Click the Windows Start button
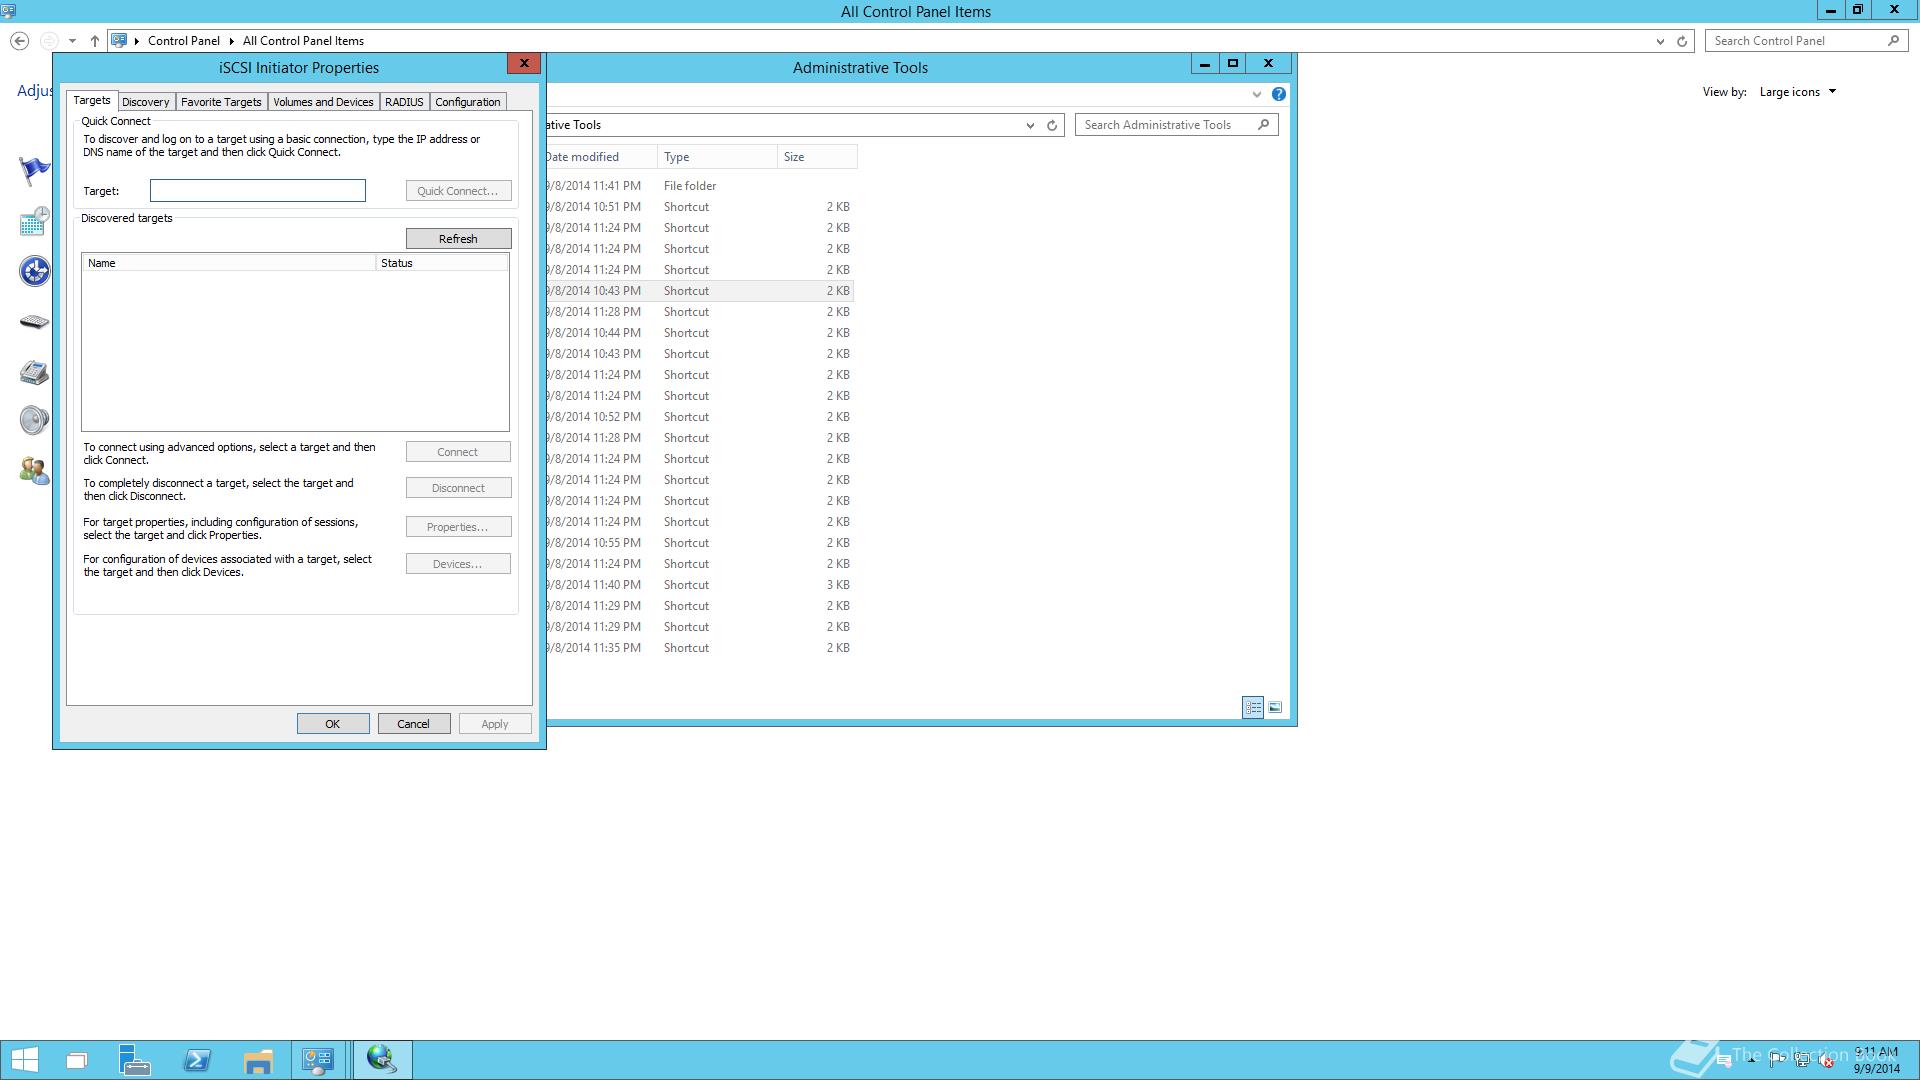The height and width of the screenshot is (1080, 1920). tap(24, 1060)
